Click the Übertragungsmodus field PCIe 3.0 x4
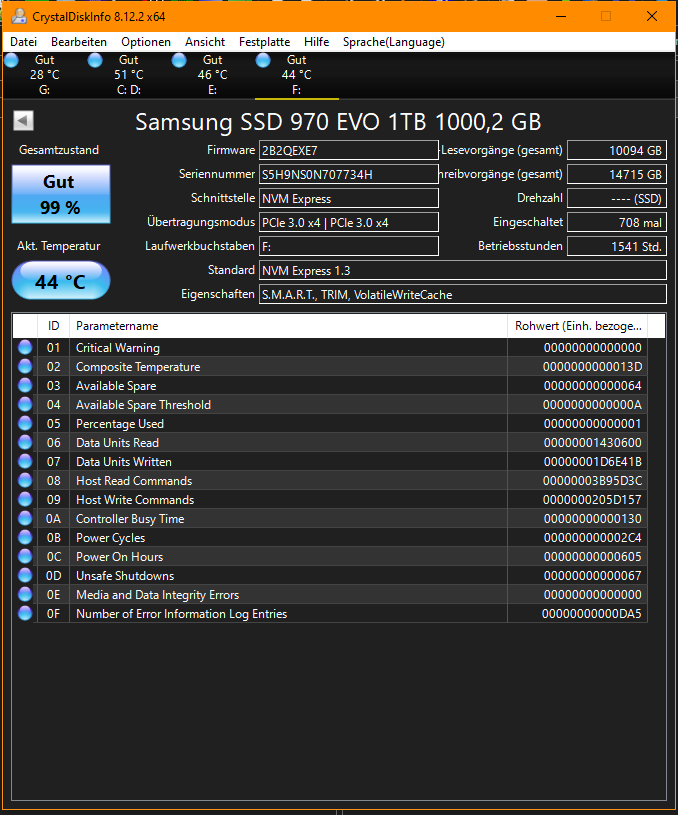This screenshot has height=815, width=678. [x=348, y=222]
